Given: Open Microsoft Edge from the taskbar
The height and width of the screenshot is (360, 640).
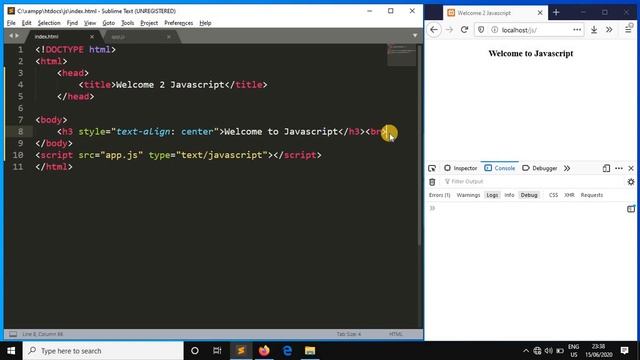Looking at the screenshot, I should click(x=287, y=351).
